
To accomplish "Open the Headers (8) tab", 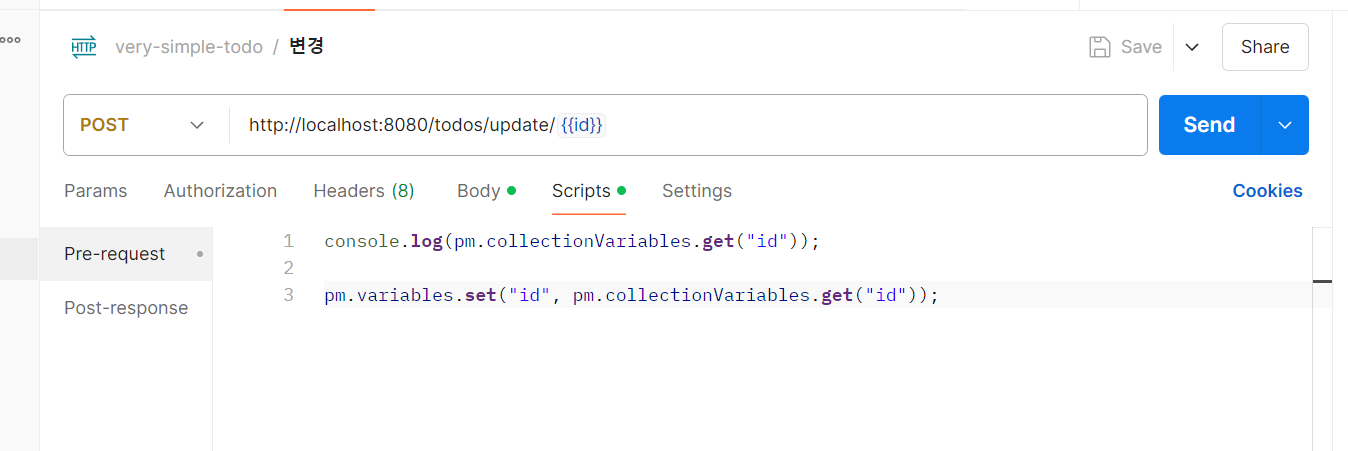I will [364, 191].
